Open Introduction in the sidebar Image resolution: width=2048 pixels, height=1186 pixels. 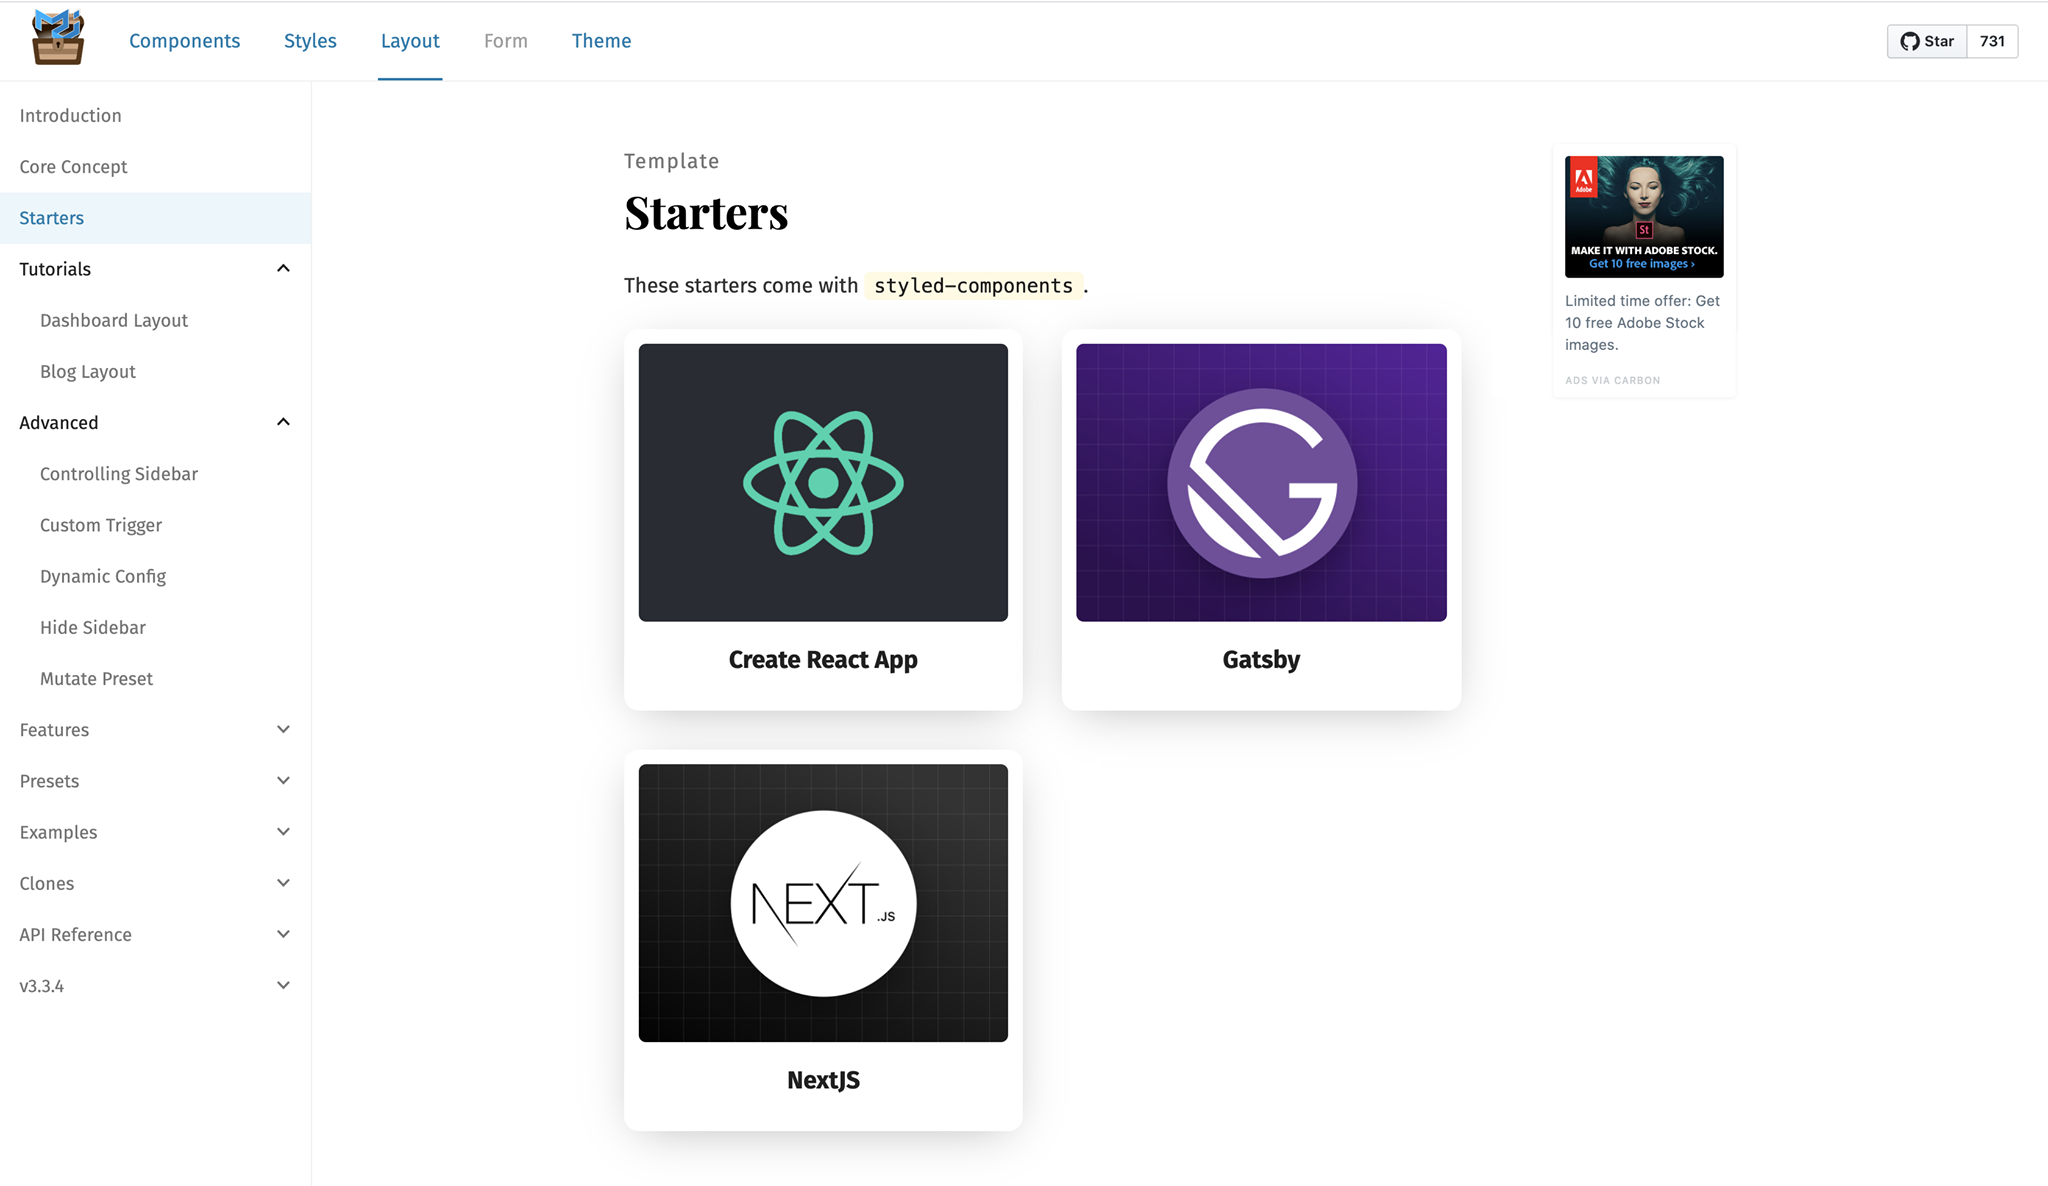tap(155, 116)
